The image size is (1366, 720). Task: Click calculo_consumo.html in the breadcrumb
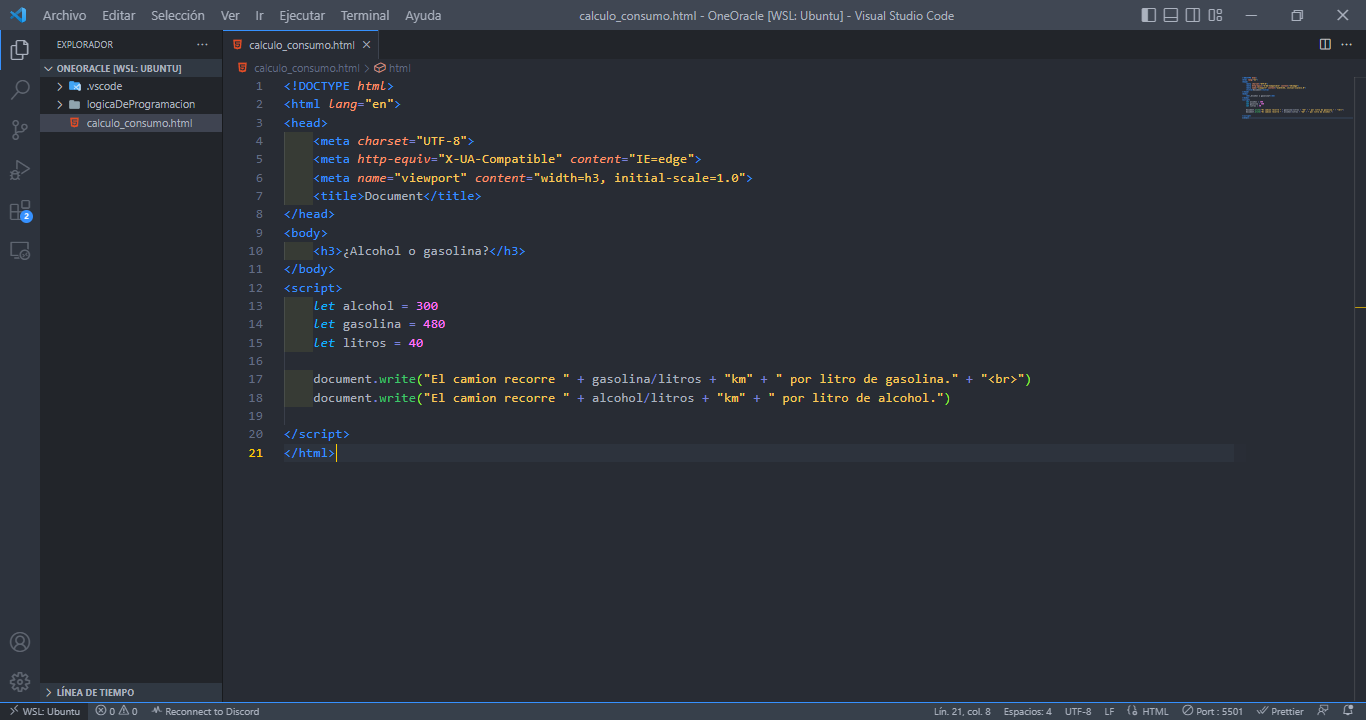point(306,68)
